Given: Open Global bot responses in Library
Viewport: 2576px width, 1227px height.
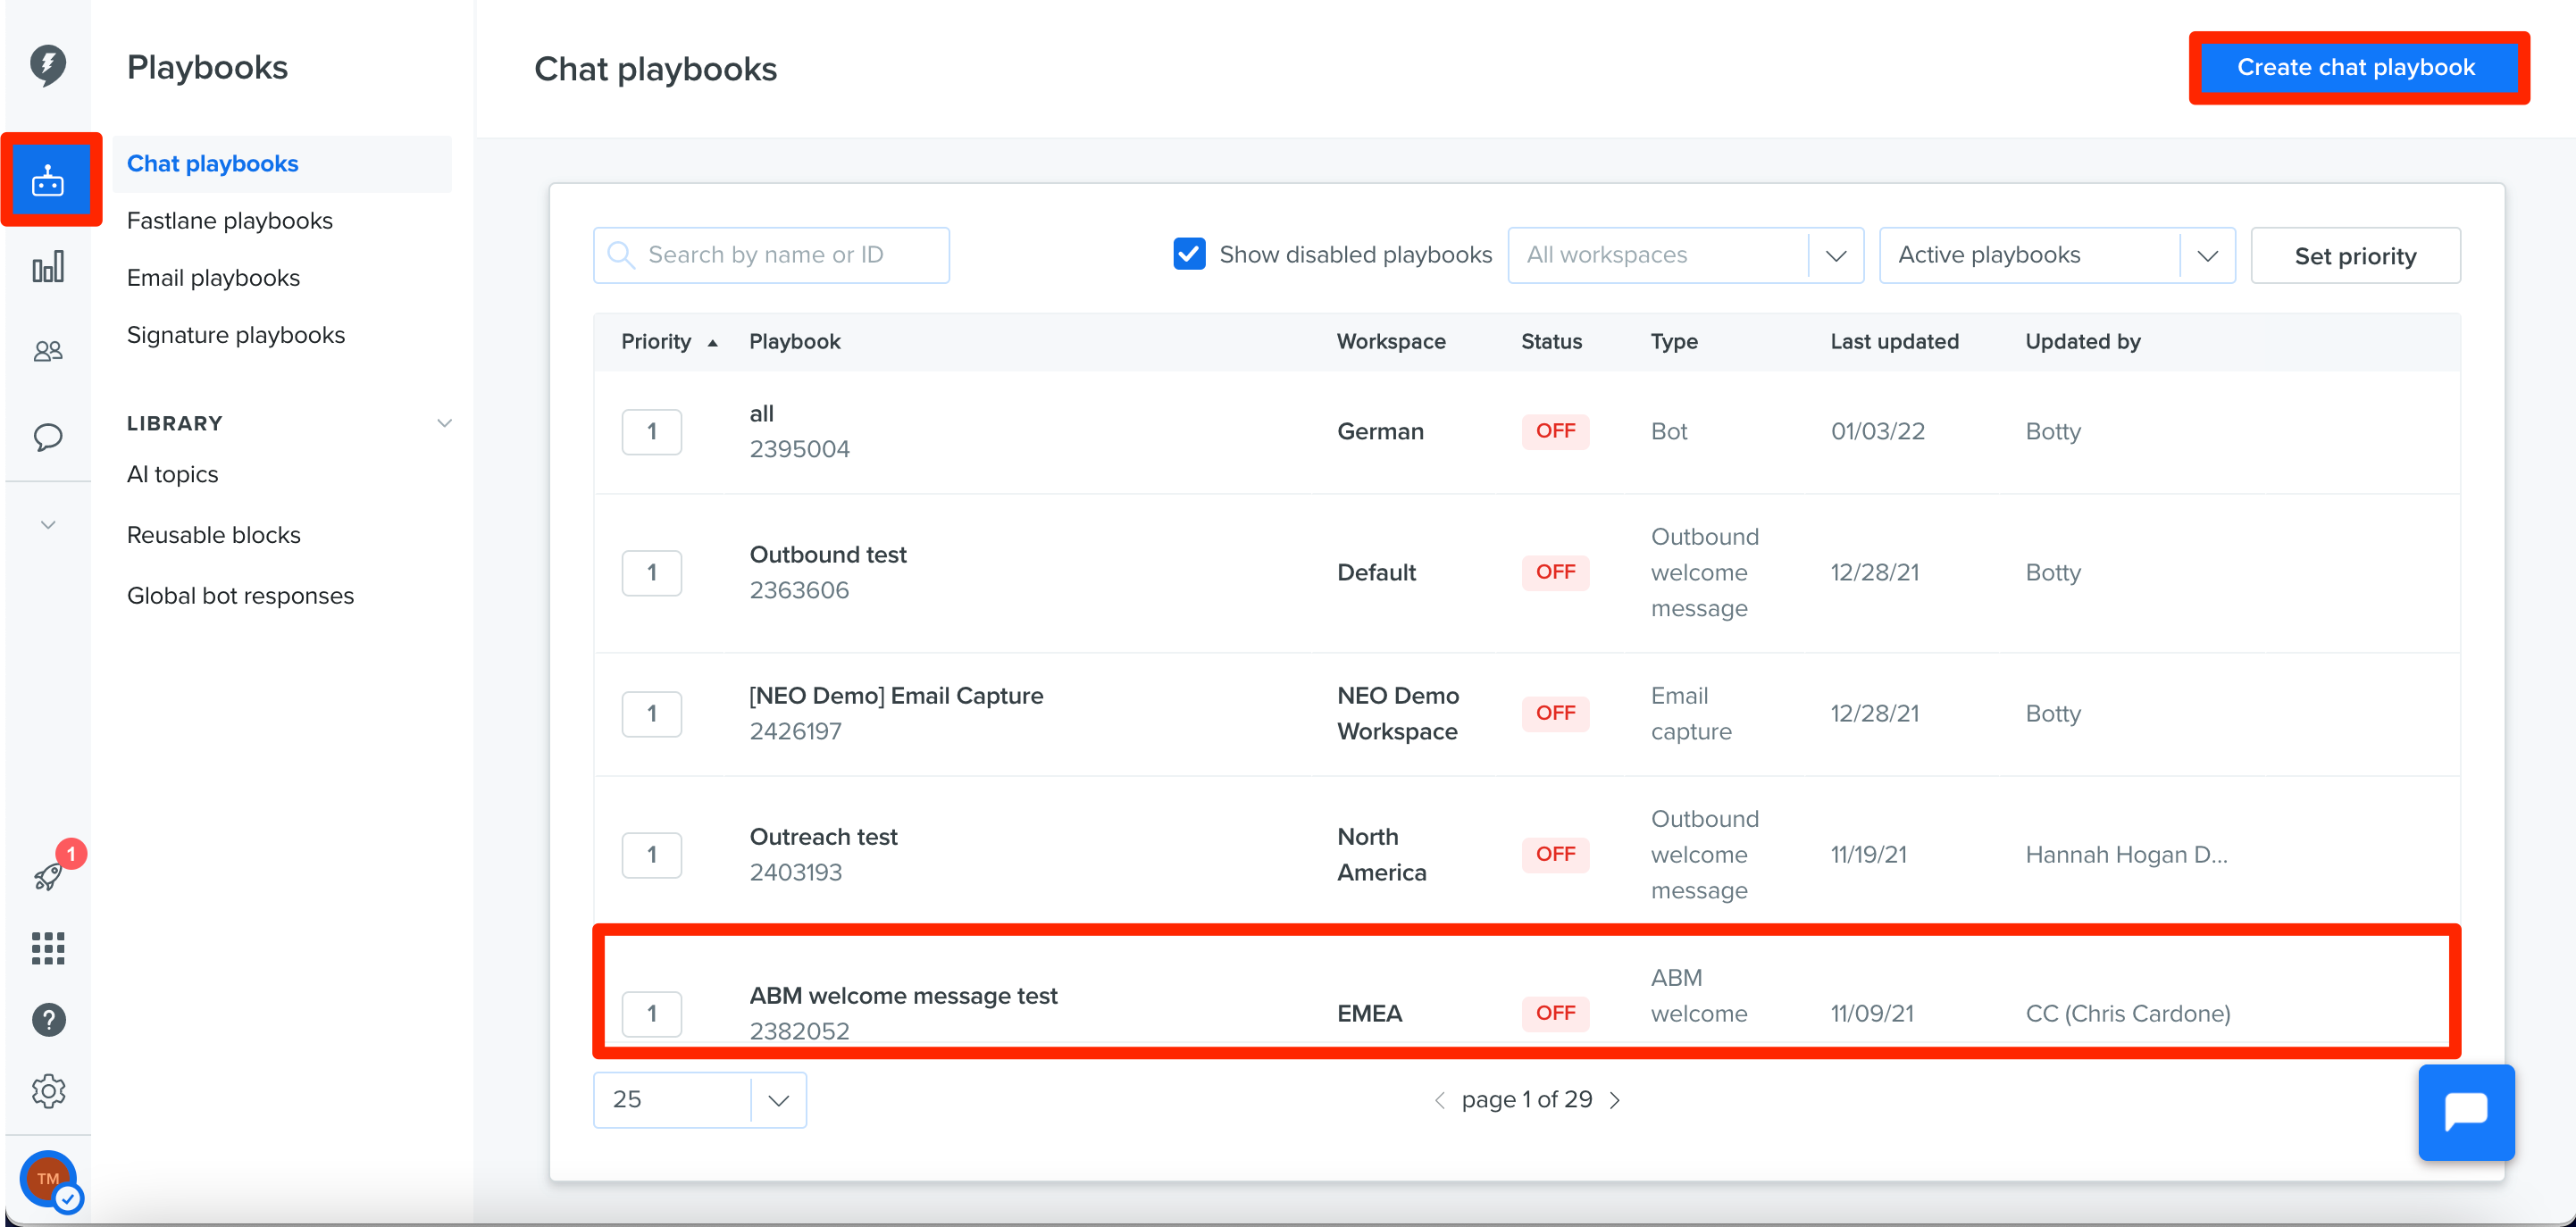Looking at the screenshot, I should 240,595.
